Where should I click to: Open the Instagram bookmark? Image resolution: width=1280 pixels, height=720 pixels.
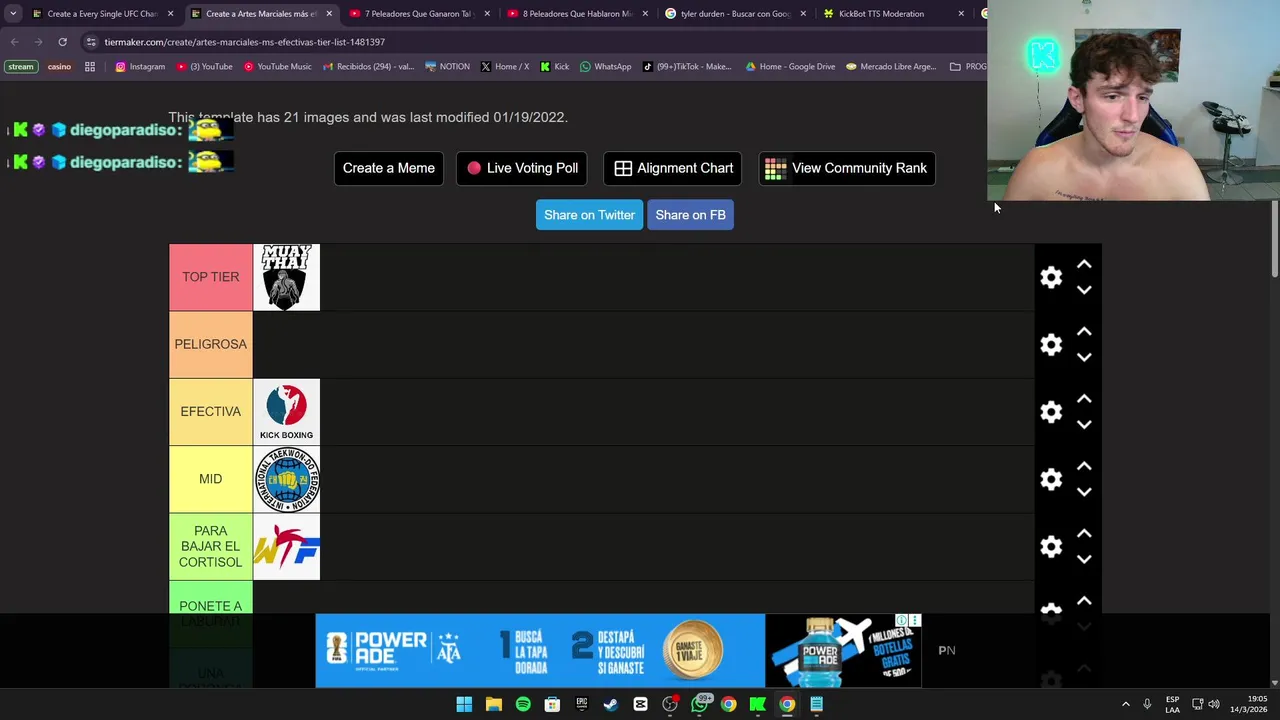[140, 67]
